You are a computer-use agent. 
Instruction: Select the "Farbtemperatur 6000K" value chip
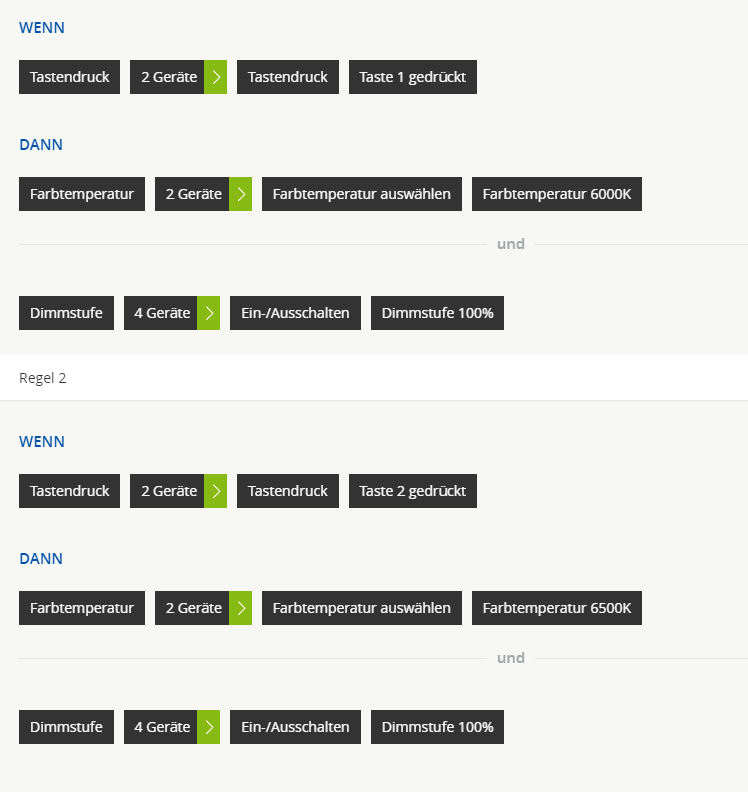click(556, 194)
